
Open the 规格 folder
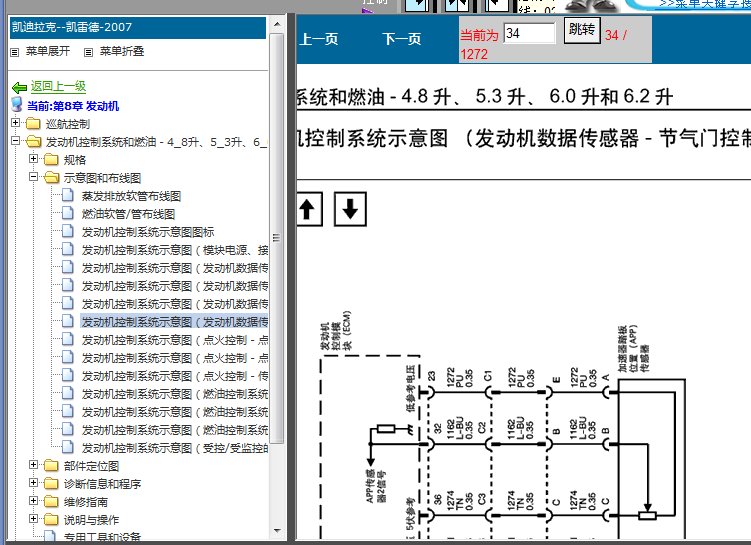(x=75, y=160)
